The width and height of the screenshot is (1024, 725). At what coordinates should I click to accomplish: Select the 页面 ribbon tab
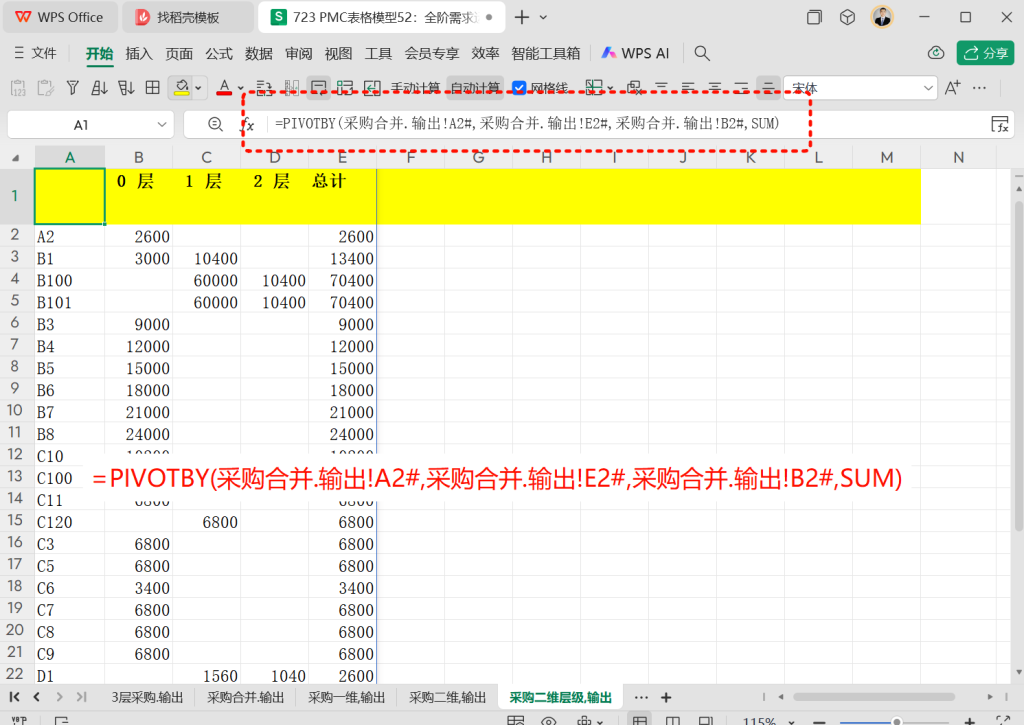(x=179, y=54)
